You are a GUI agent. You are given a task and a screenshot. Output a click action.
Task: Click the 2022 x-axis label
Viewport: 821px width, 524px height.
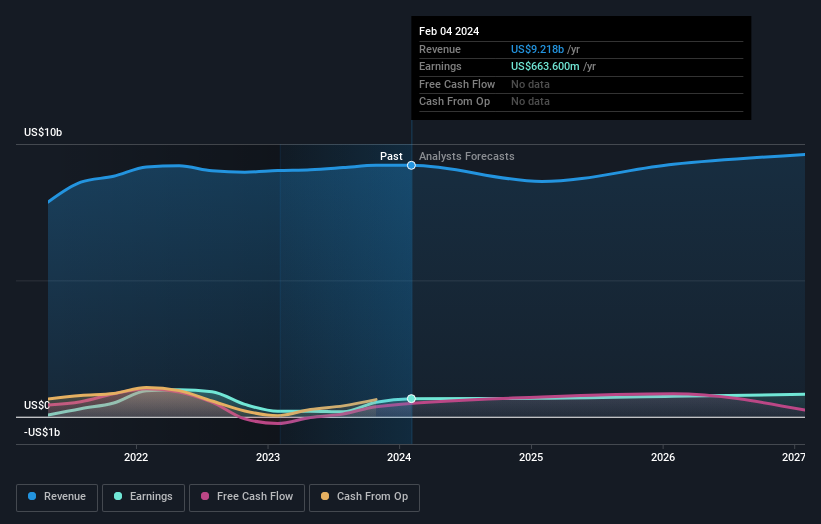click(136, 457)
